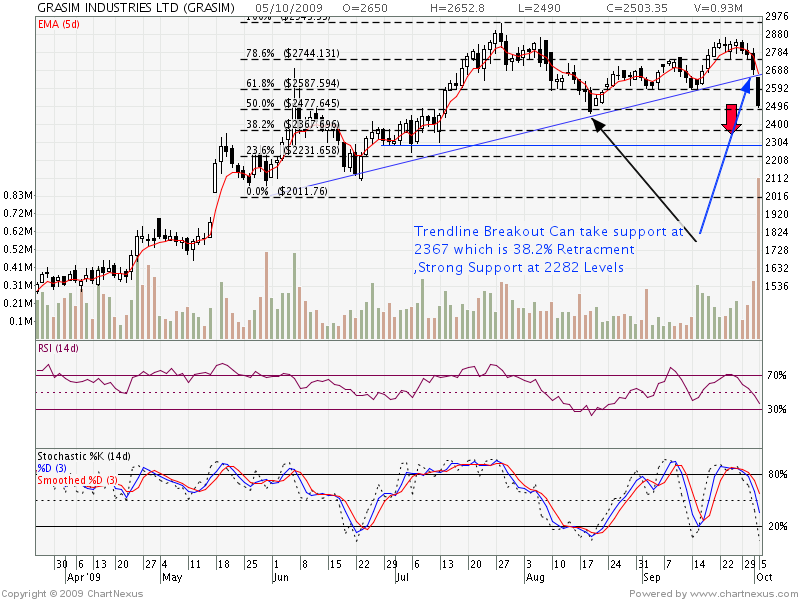Click the 0.41M volume axis label

coord(18,267)
